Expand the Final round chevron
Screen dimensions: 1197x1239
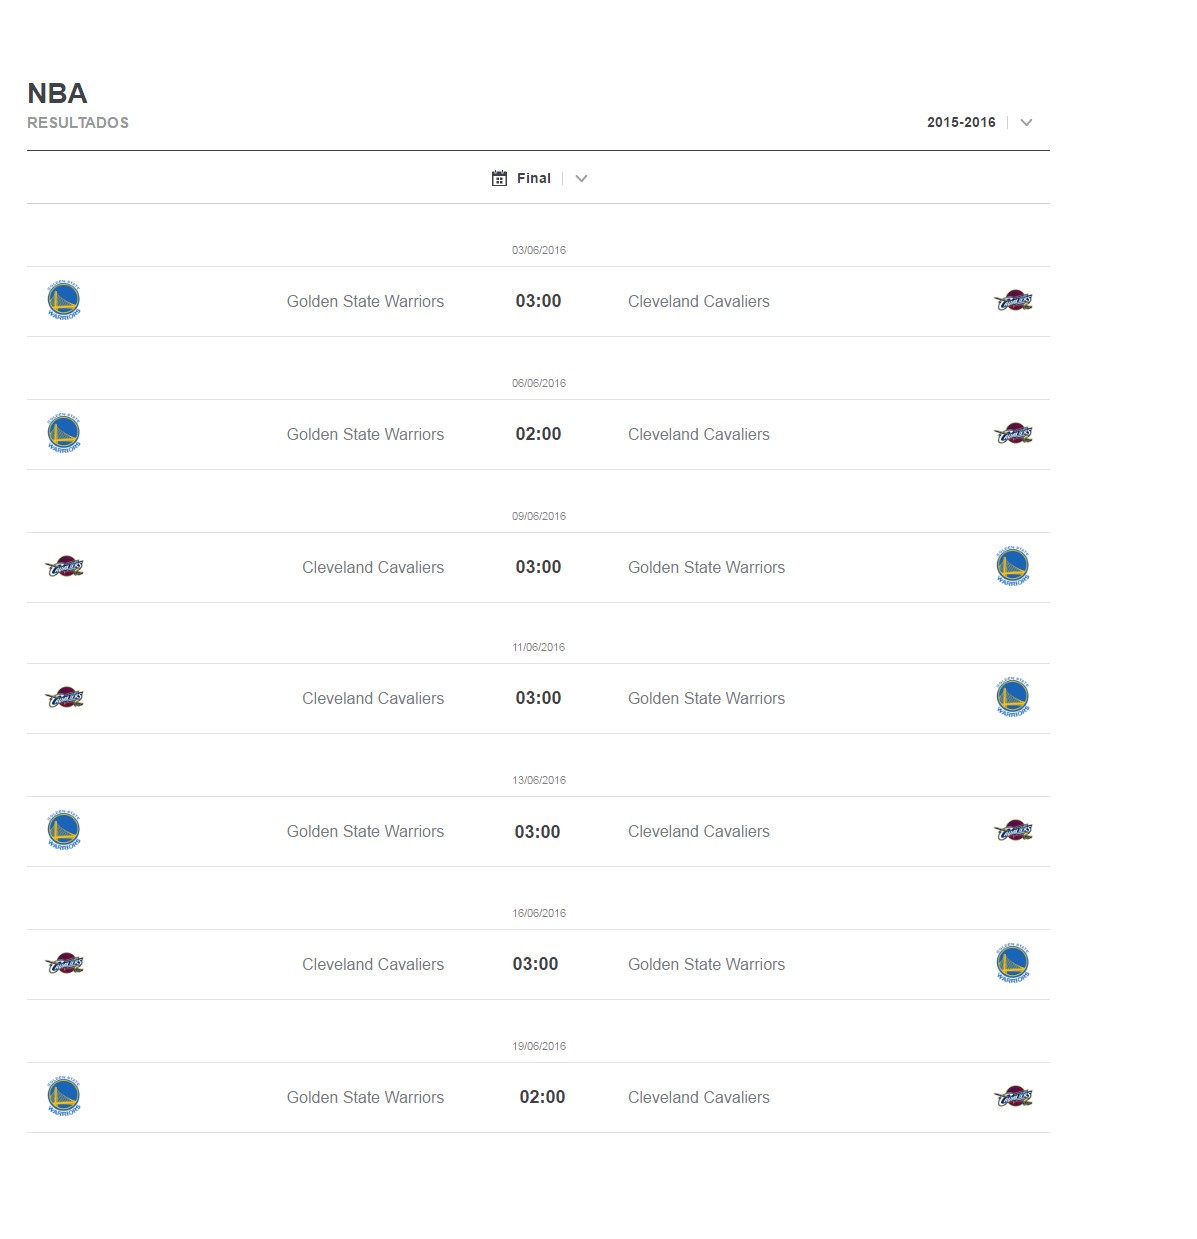click(x=581, y=178)
